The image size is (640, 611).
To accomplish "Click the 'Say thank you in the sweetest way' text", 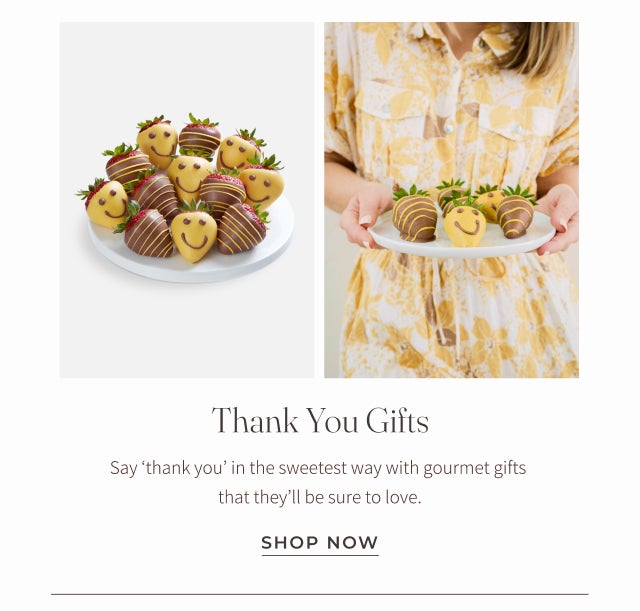I will coord(318,468).
